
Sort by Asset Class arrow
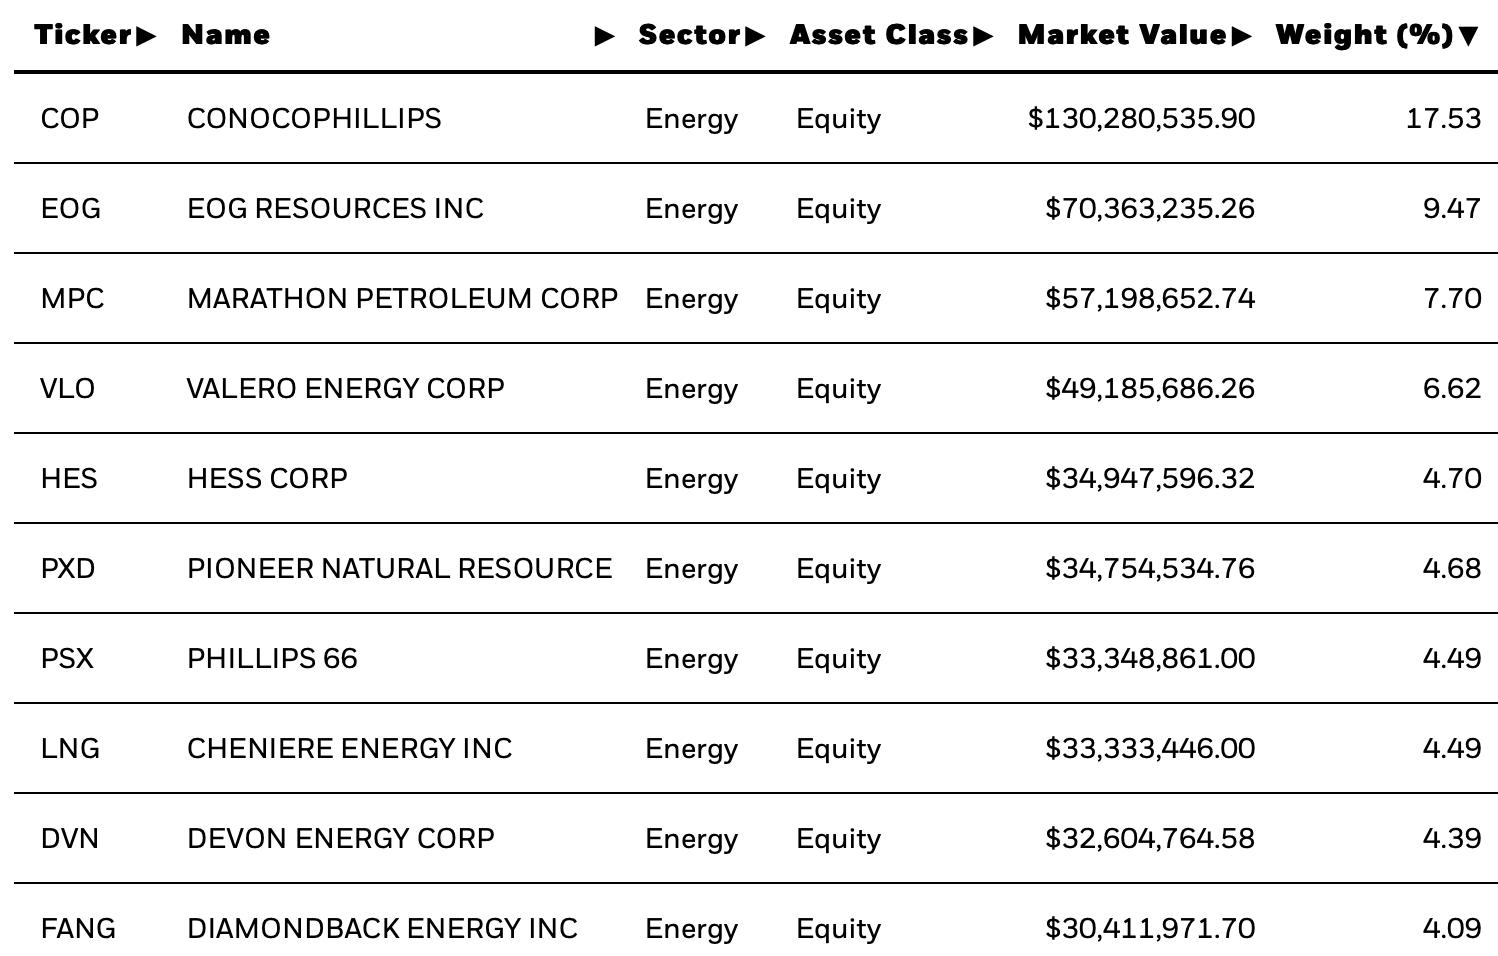(982, 36)
